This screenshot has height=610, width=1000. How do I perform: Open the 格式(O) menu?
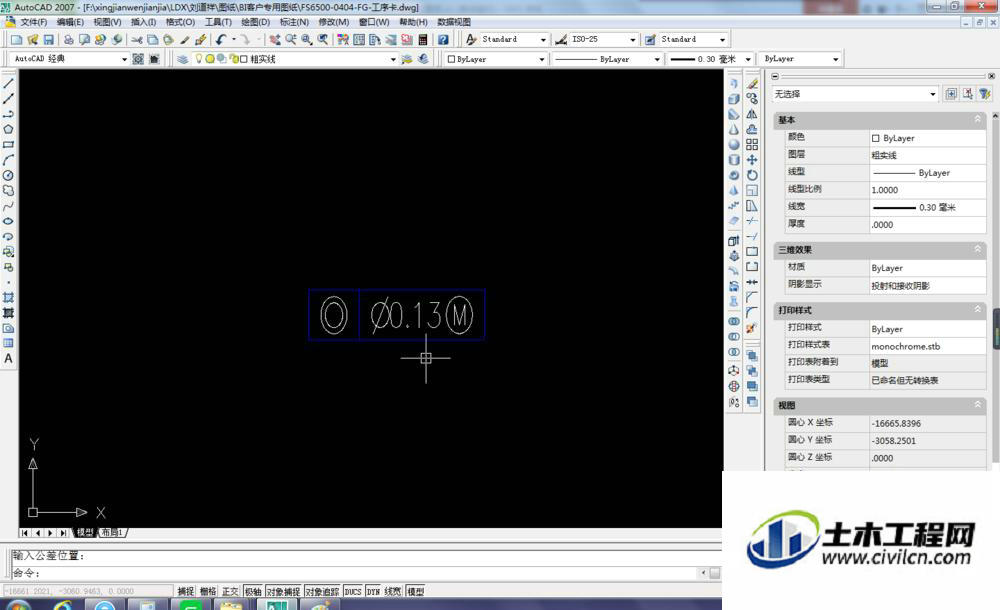(180, 22)
